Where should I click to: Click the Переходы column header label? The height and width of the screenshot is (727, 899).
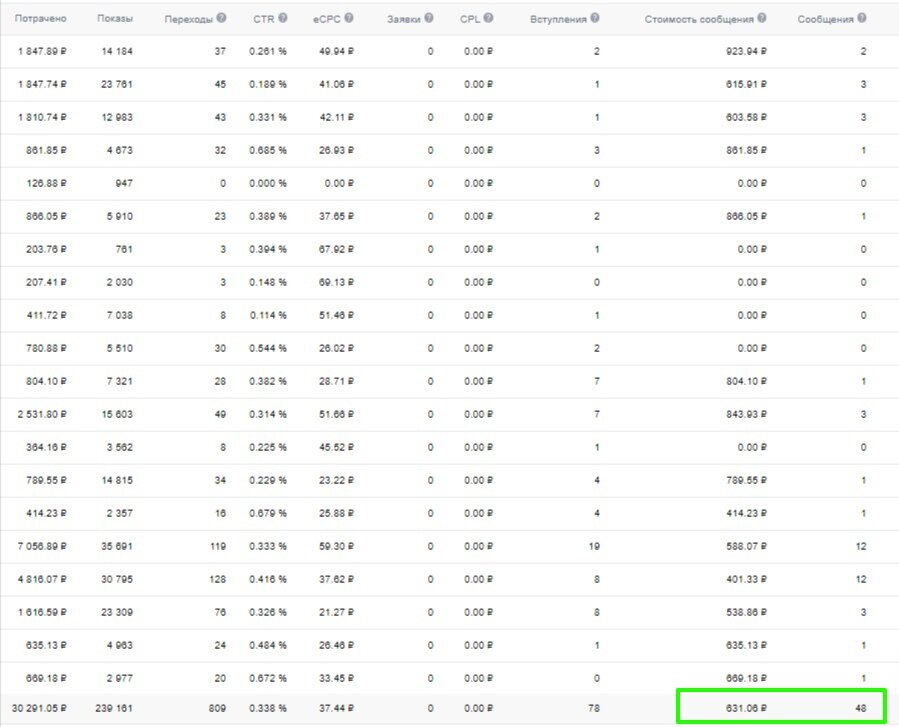point(189,19)
